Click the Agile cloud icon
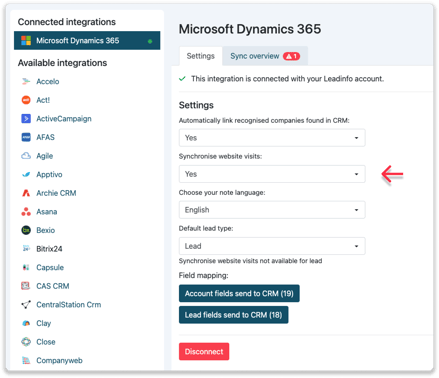 [26, 156]
